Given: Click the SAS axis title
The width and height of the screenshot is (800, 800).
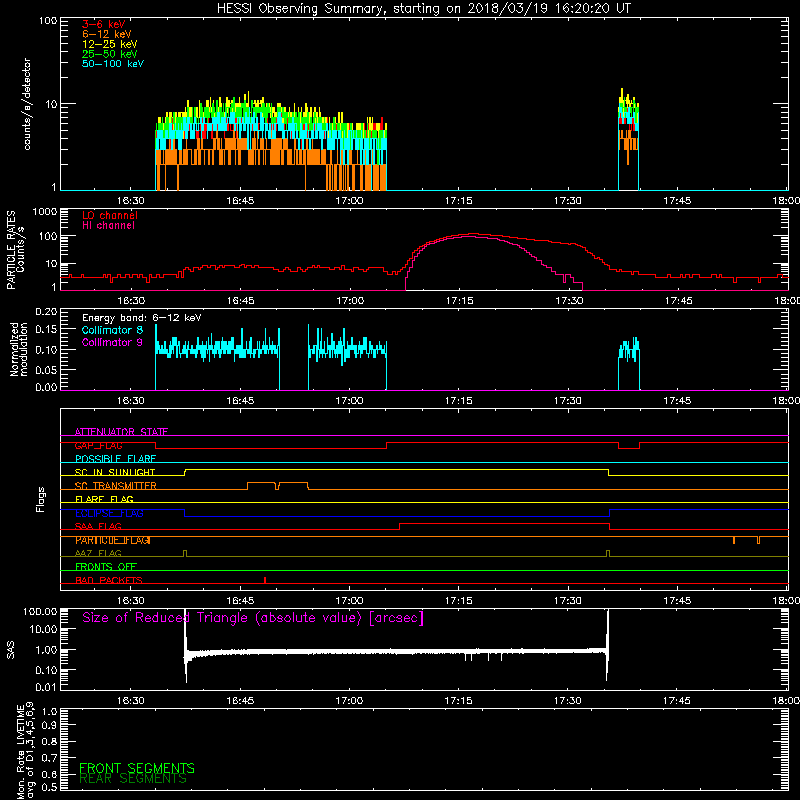Looking at the screenshot, I should pos(11,650).
